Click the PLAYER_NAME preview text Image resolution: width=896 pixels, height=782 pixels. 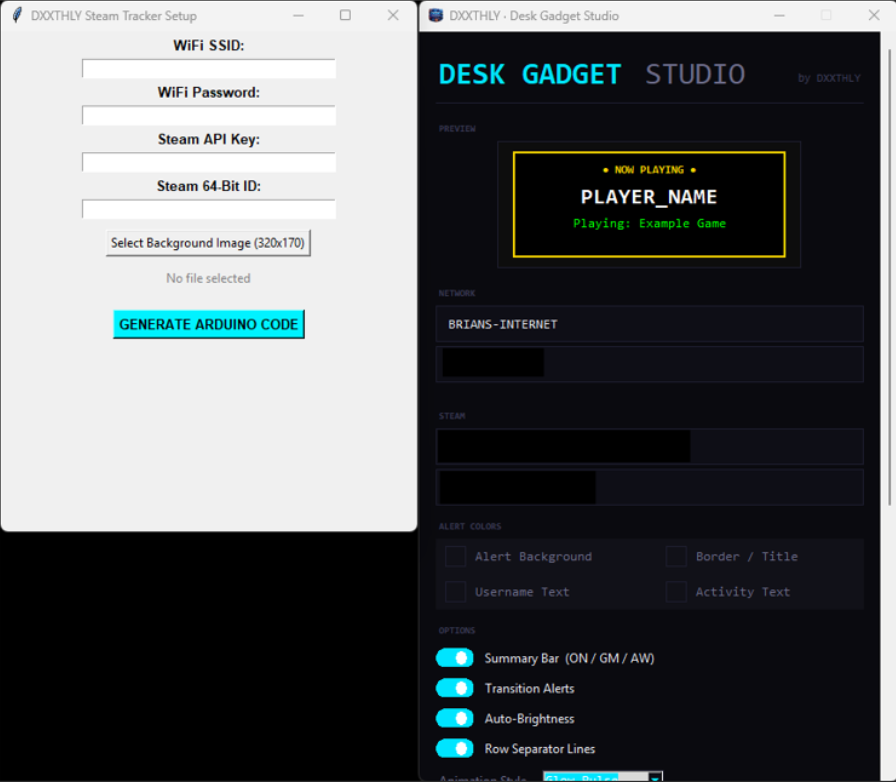point(649,197)
